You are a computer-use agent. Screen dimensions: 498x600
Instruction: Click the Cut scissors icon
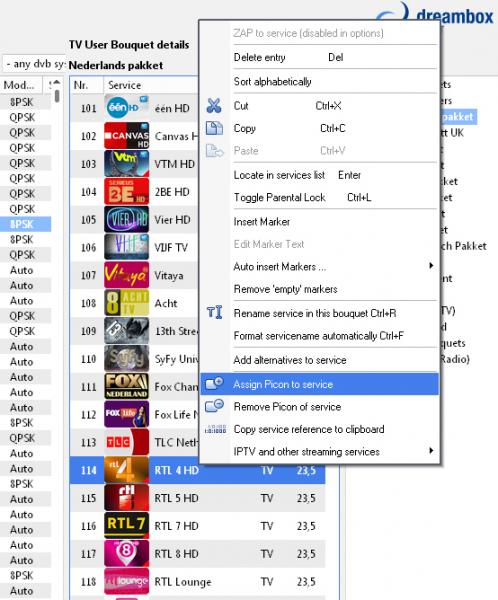pos(214,106)
